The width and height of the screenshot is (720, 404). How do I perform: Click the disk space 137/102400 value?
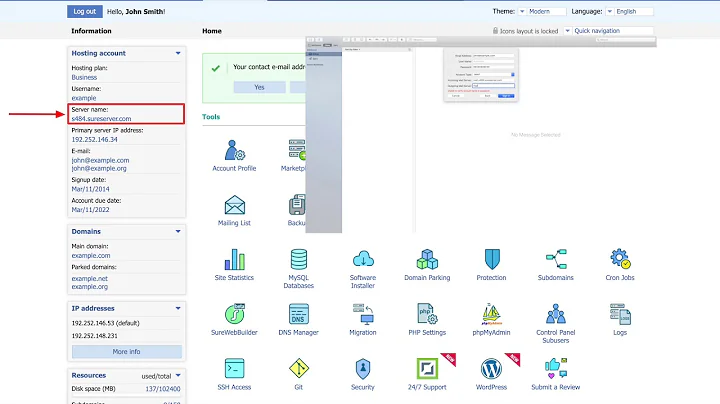pos(163,389)
